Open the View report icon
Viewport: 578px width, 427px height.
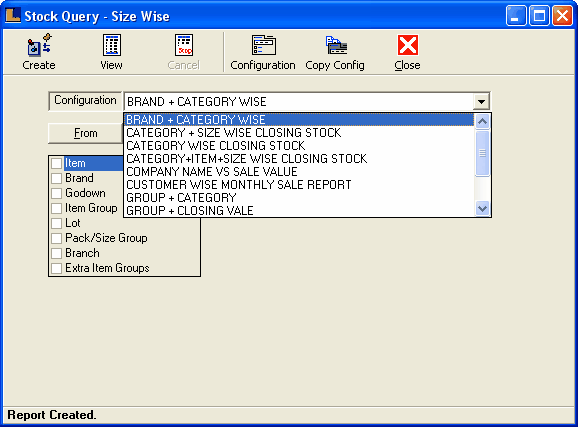pyautogui.click(x=111, y=45)
